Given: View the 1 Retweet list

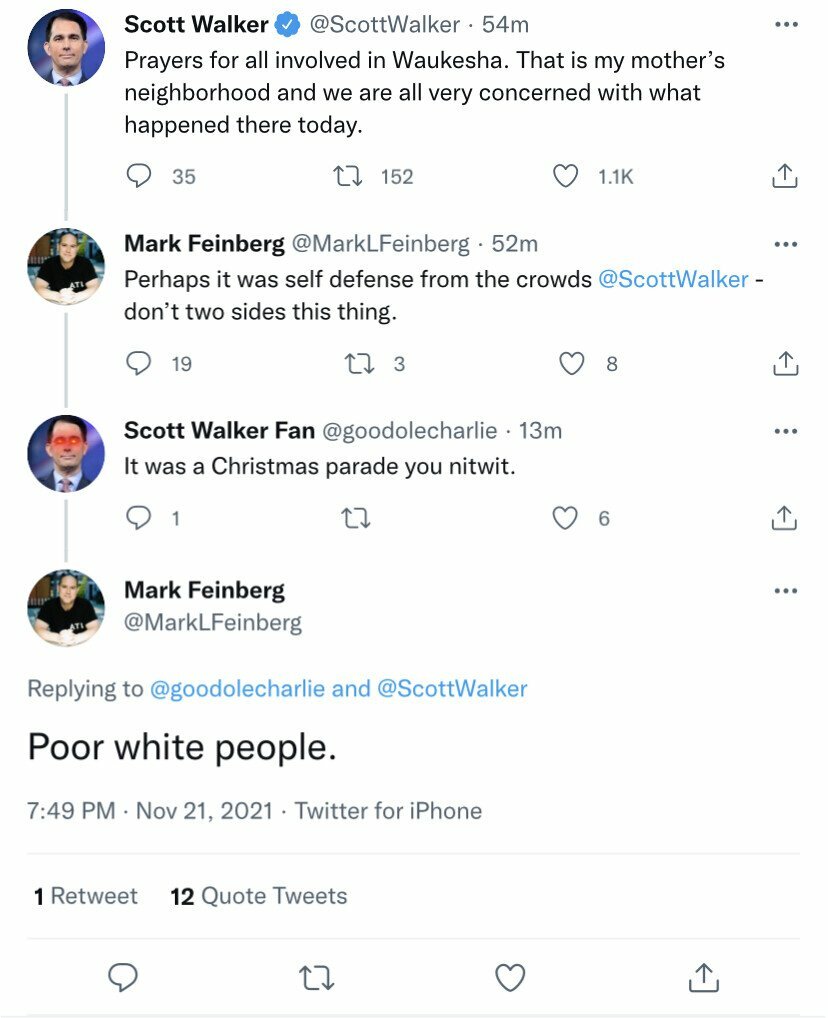Looking at the screenshot, I should click(x=86, y=896).
